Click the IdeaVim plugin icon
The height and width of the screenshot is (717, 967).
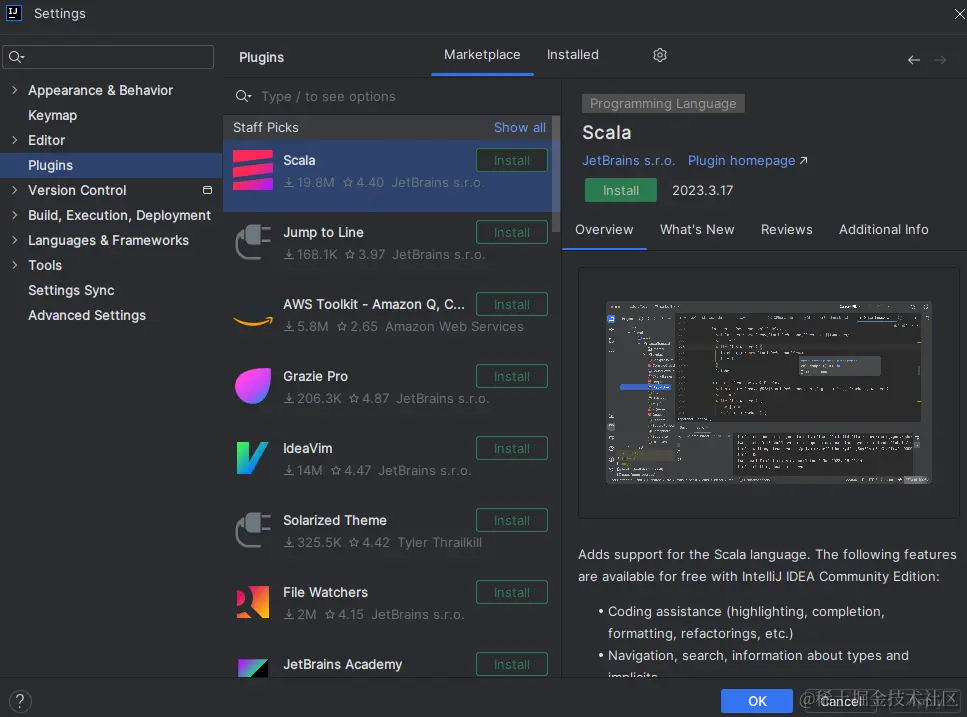click(253, 458)
